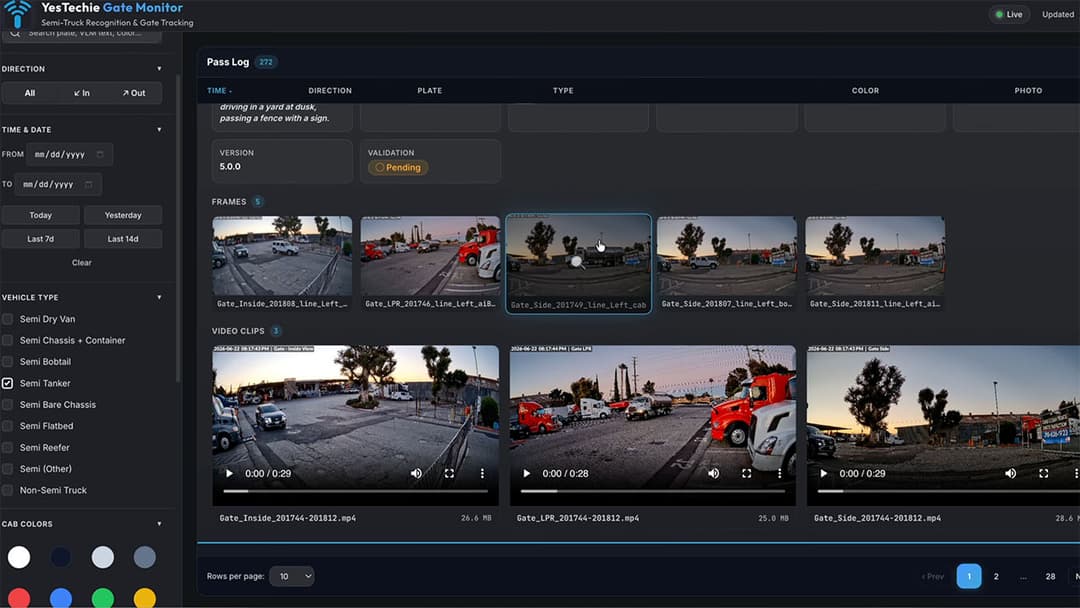Select current page 1 button
The width and height of the screenshot is (1080, 608).
pyautogui.click(x=969, y=576)
